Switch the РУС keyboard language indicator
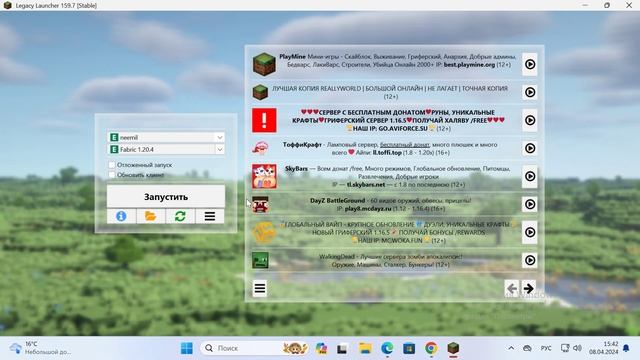Screen dimensions: 640x360 click(546, 348)
